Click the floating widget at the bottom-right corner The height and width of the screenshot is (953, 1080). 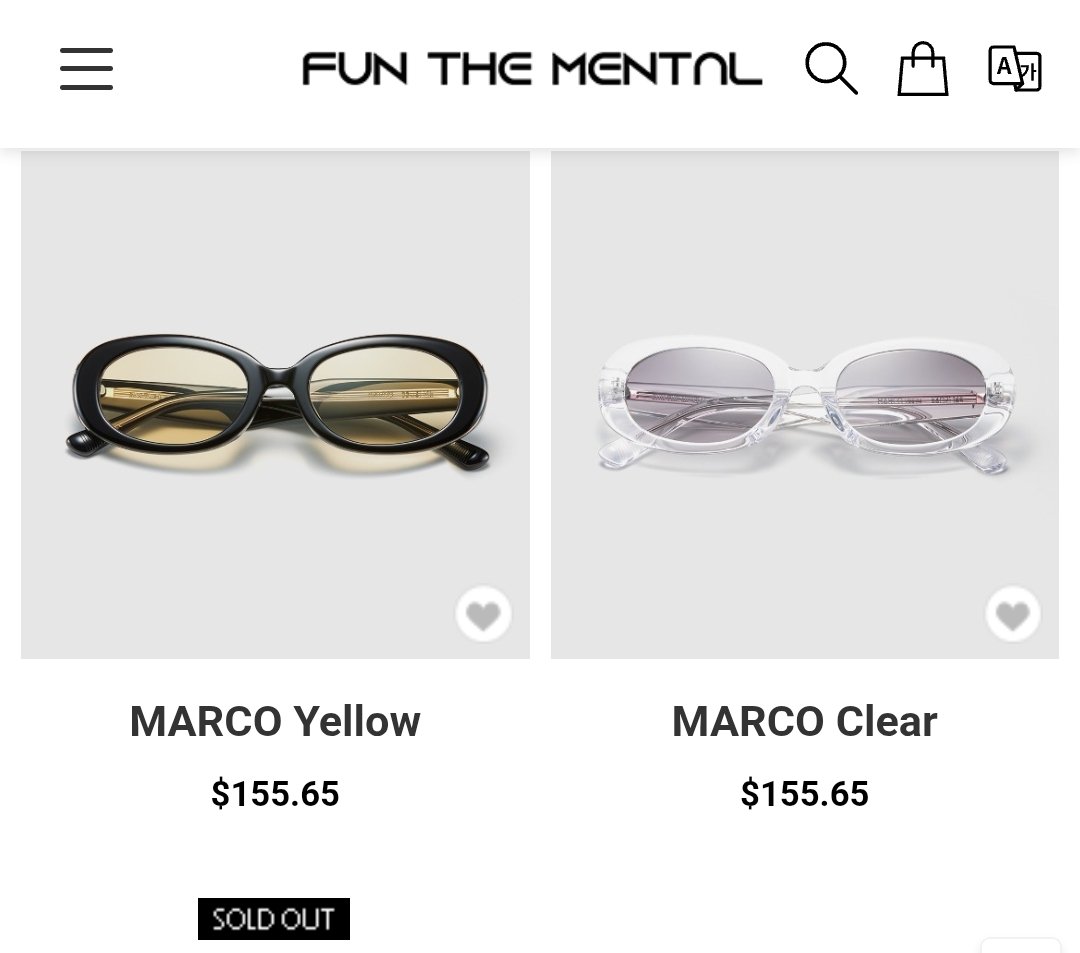coord(1020,944)
